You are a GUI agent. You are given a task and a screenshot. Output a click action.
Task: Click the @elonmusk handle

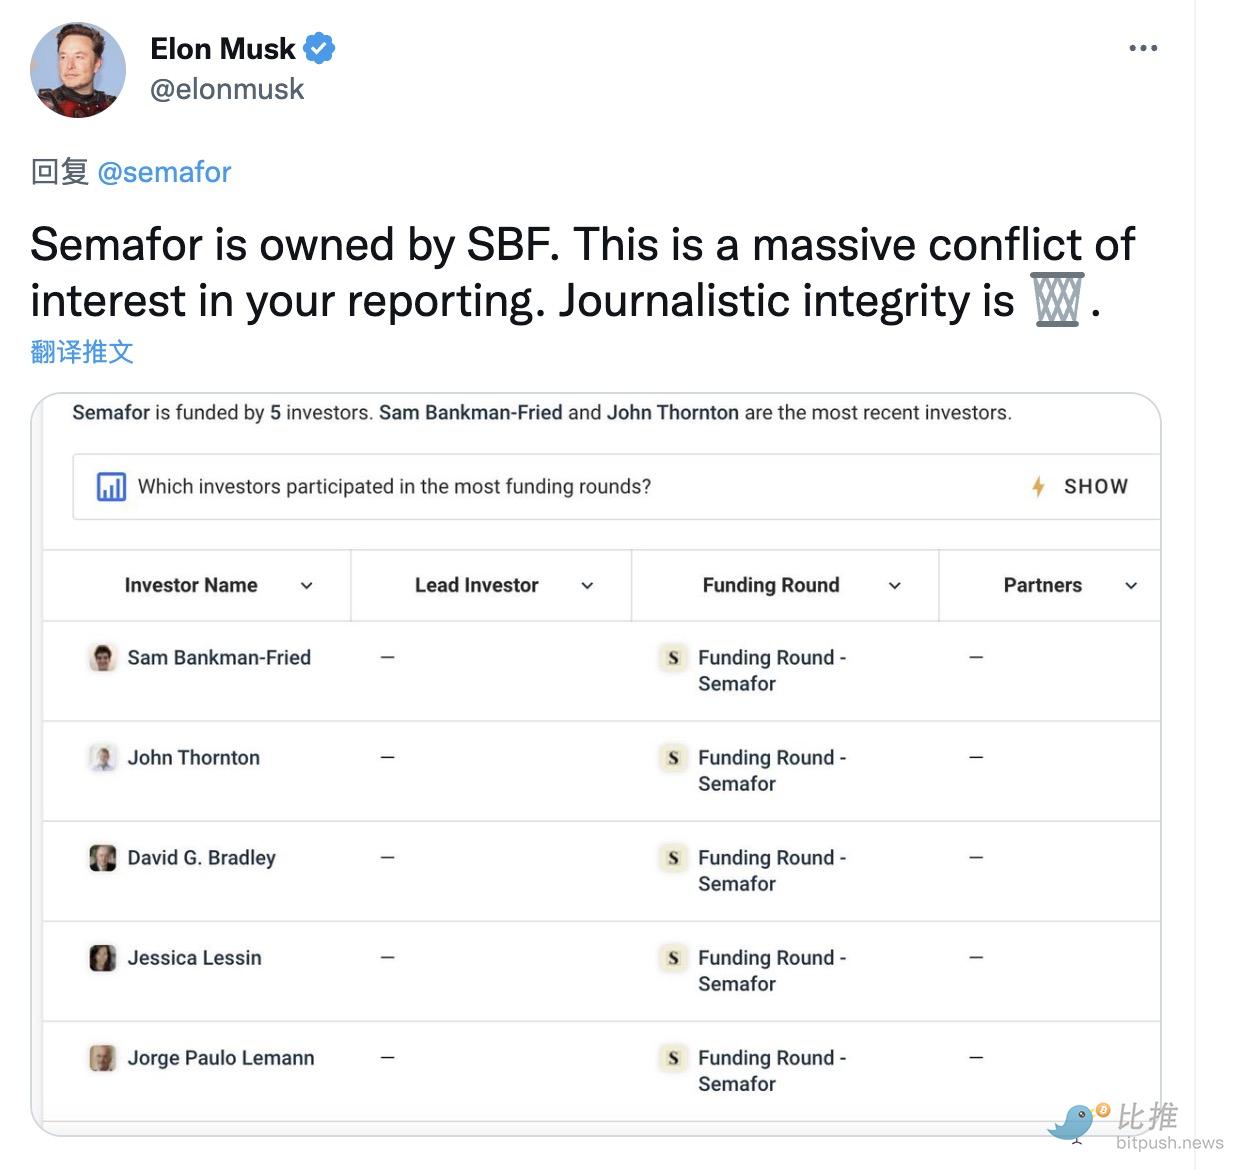point(227,89)
